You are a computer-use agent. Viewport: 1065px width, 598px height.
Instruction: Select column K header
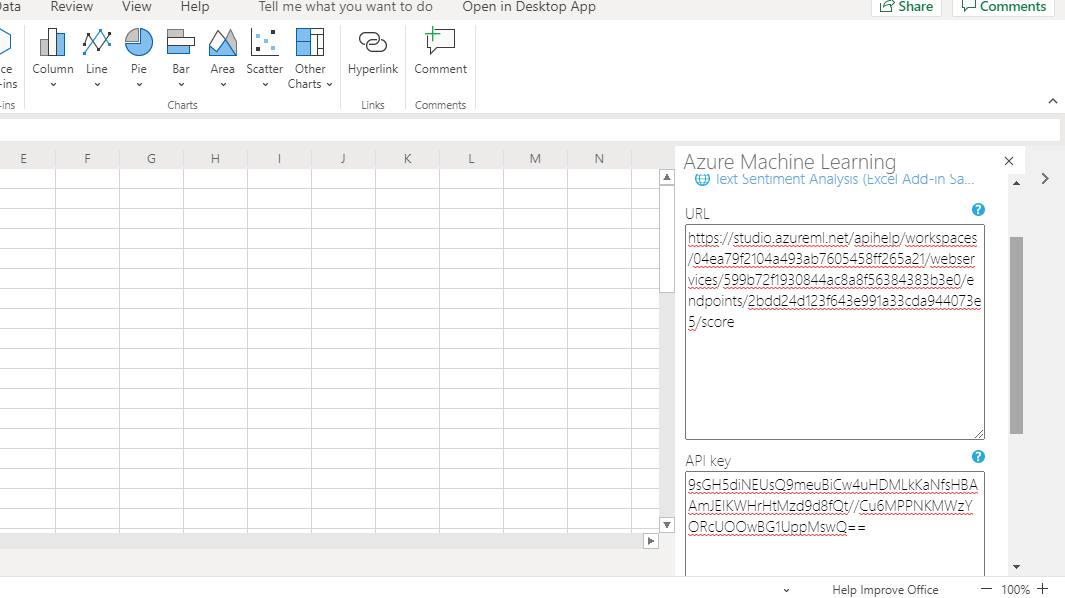(x=408, y=158)
